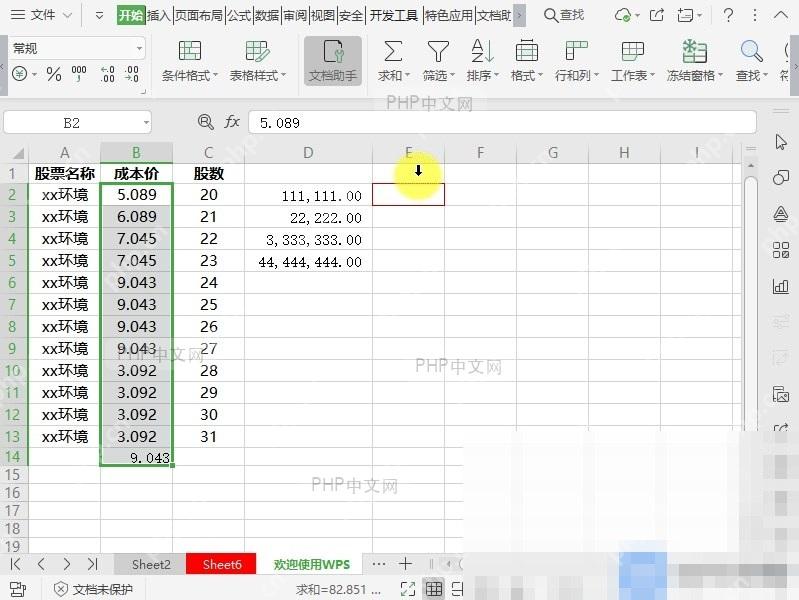Switch to normal grid view icon
The height and width of the screenshot is (600, 799).
pyautogui.click(x=434, y=589)
